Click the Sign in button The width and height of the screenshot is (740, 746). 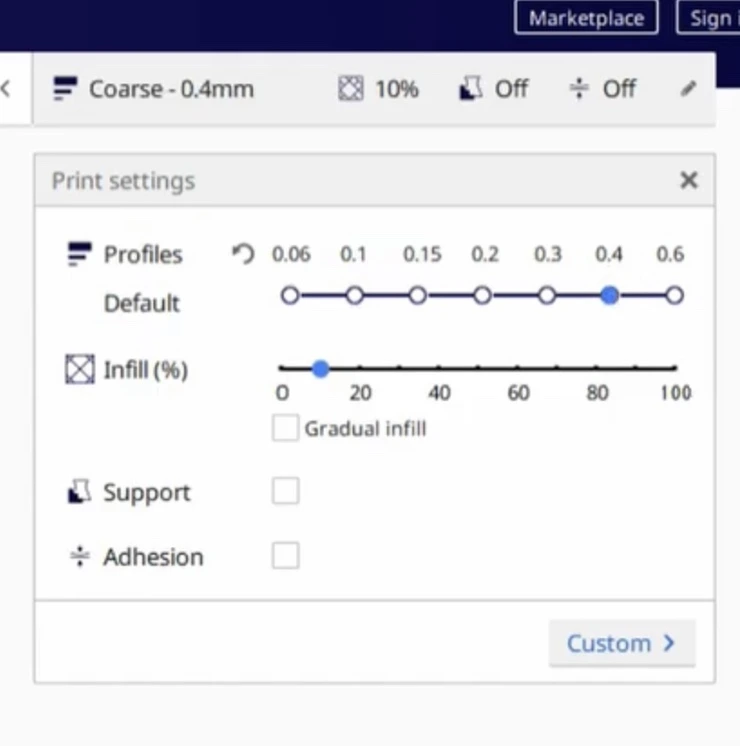tap(710, 18)
